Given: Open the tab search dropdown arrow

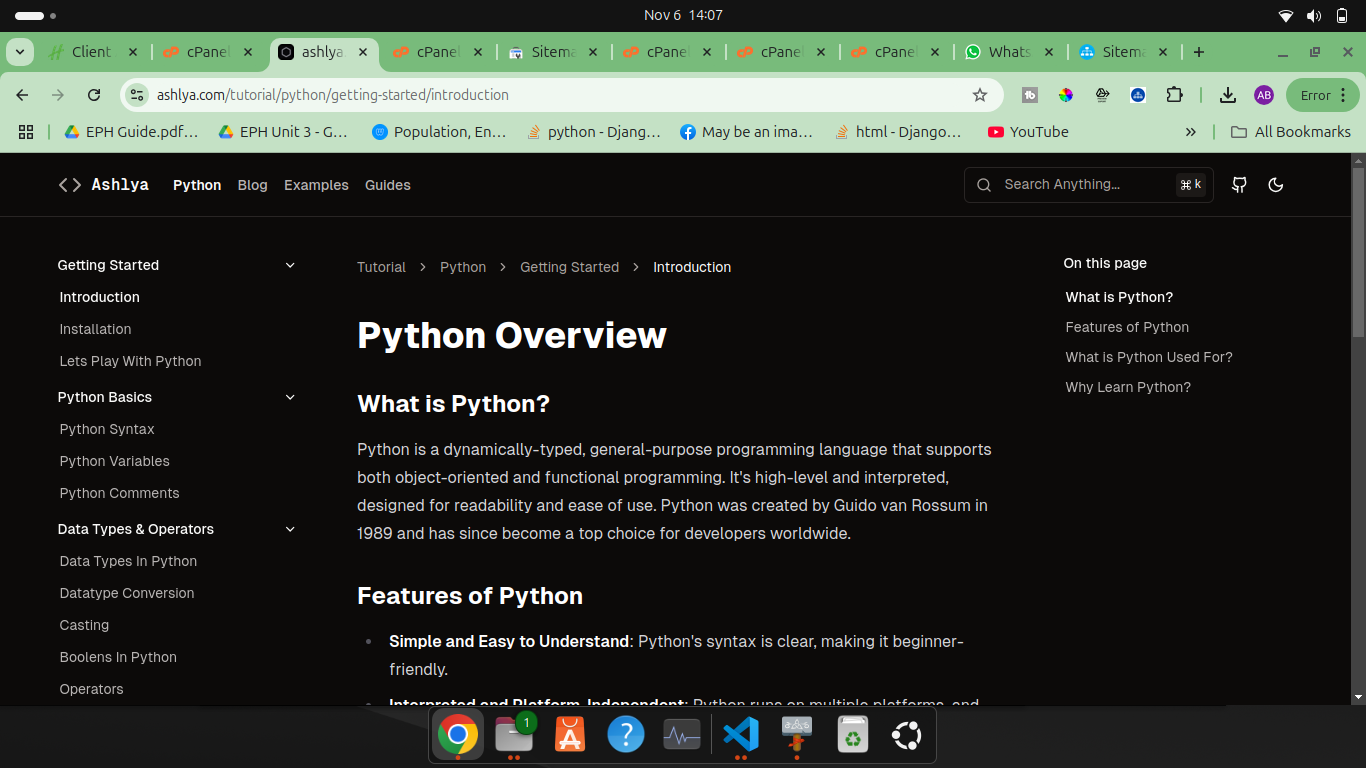Looking at the screenshot, I should pyautogui.click(x=19, y=52).
